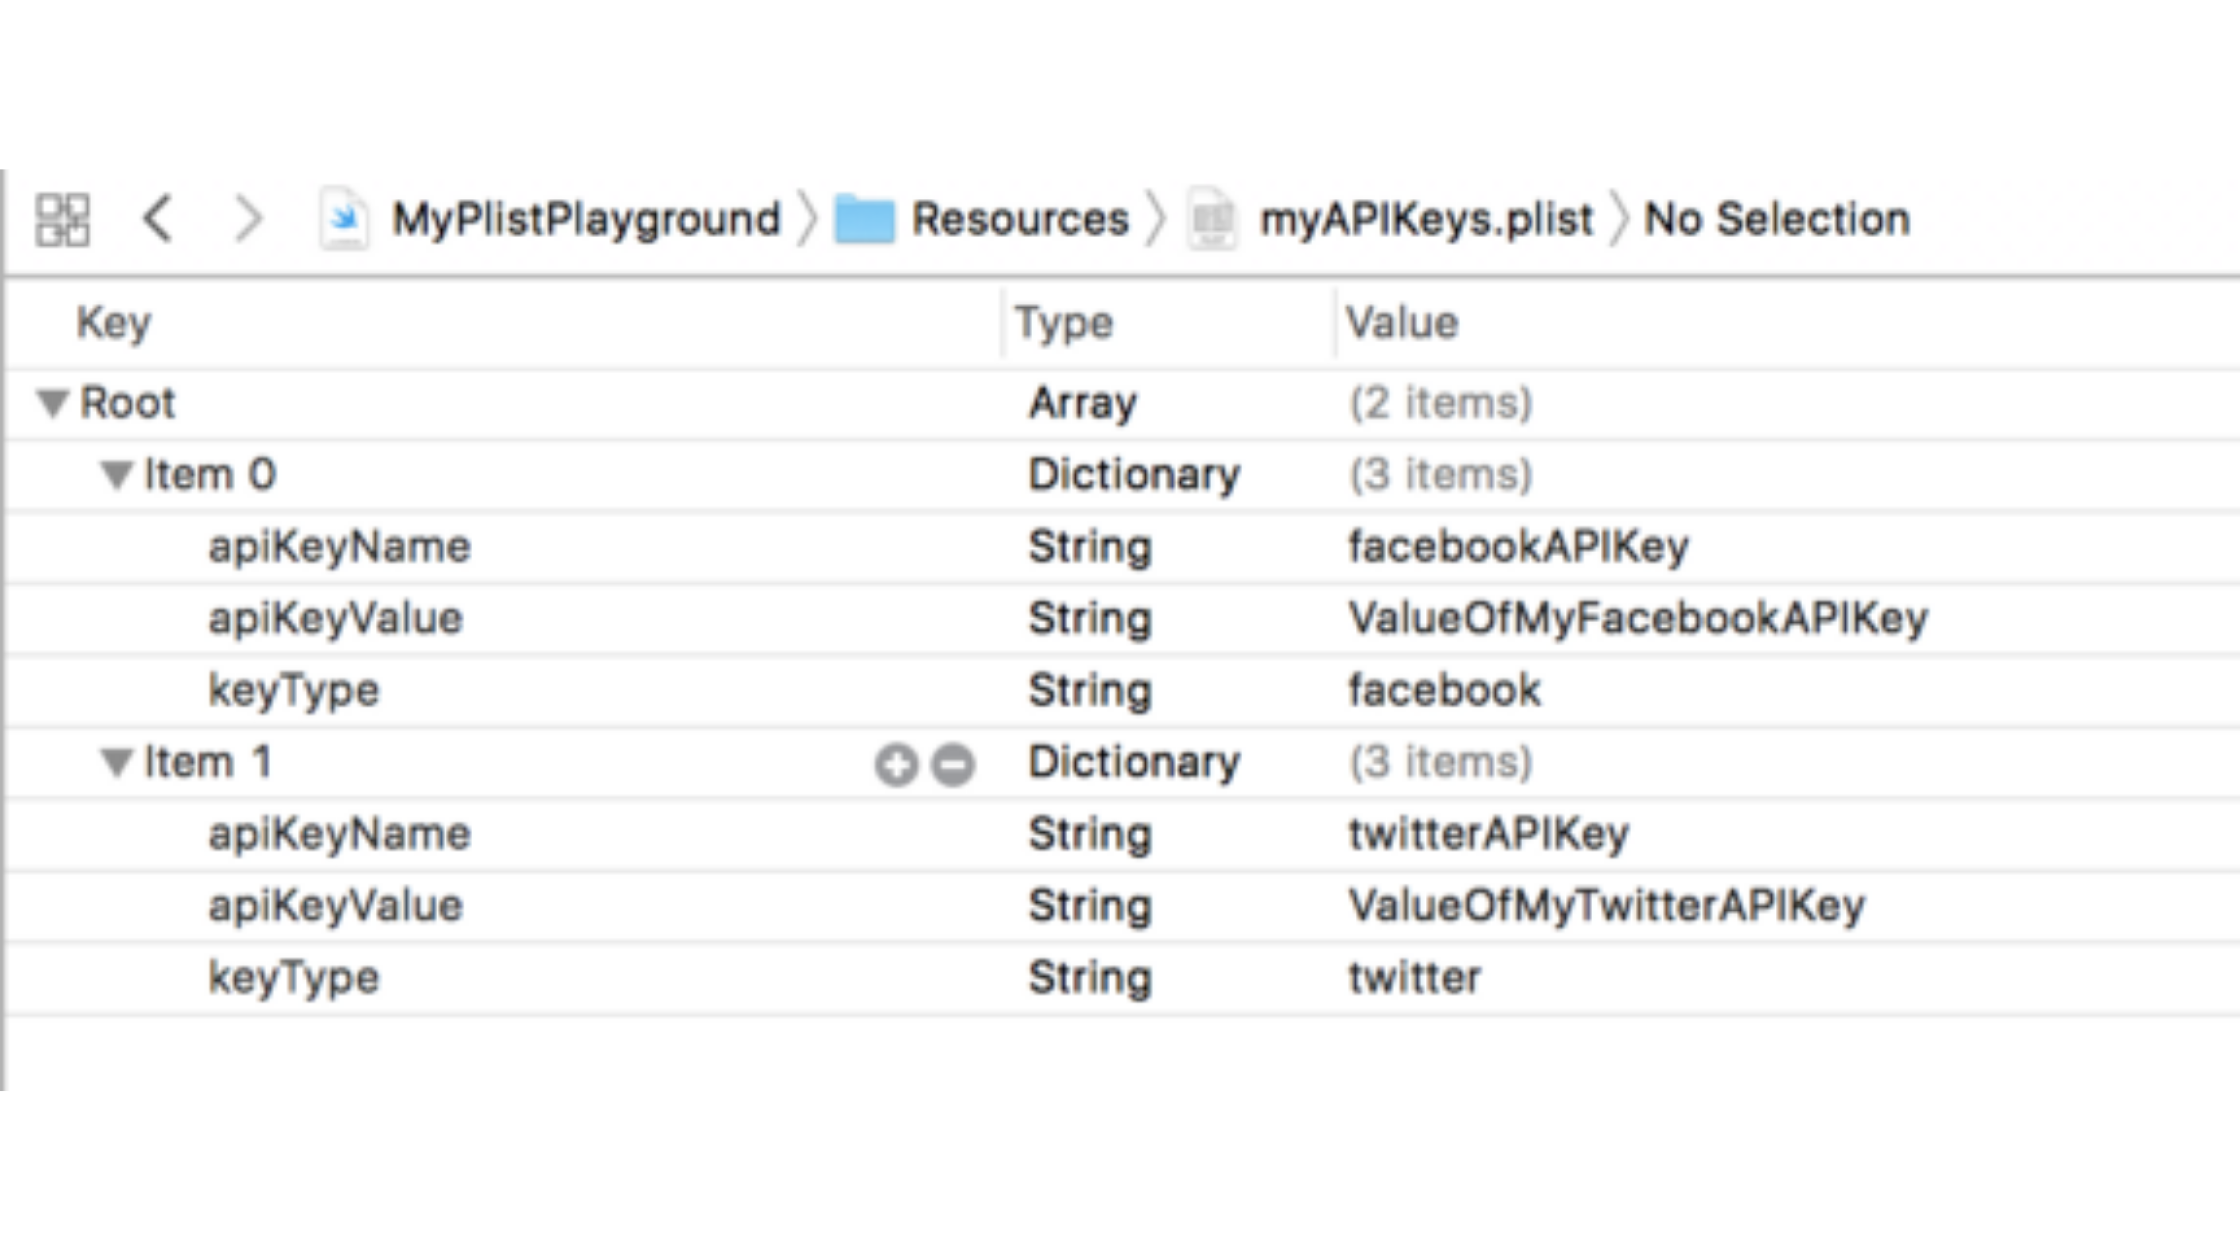Collapse the Item 0 disclosure triangle
Viewport: 2240px width, 1260px height.
pyautogui.click(x=117, y=475)
